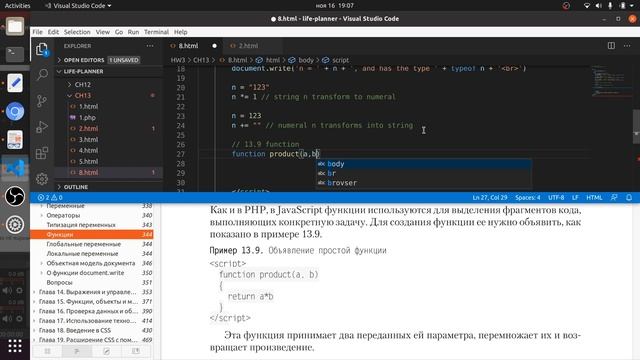Screen dimensions: 640x360
Task: Launch Terminal from the Ubuntu dock
Action: pyautogui.click(x=15, y=54)
